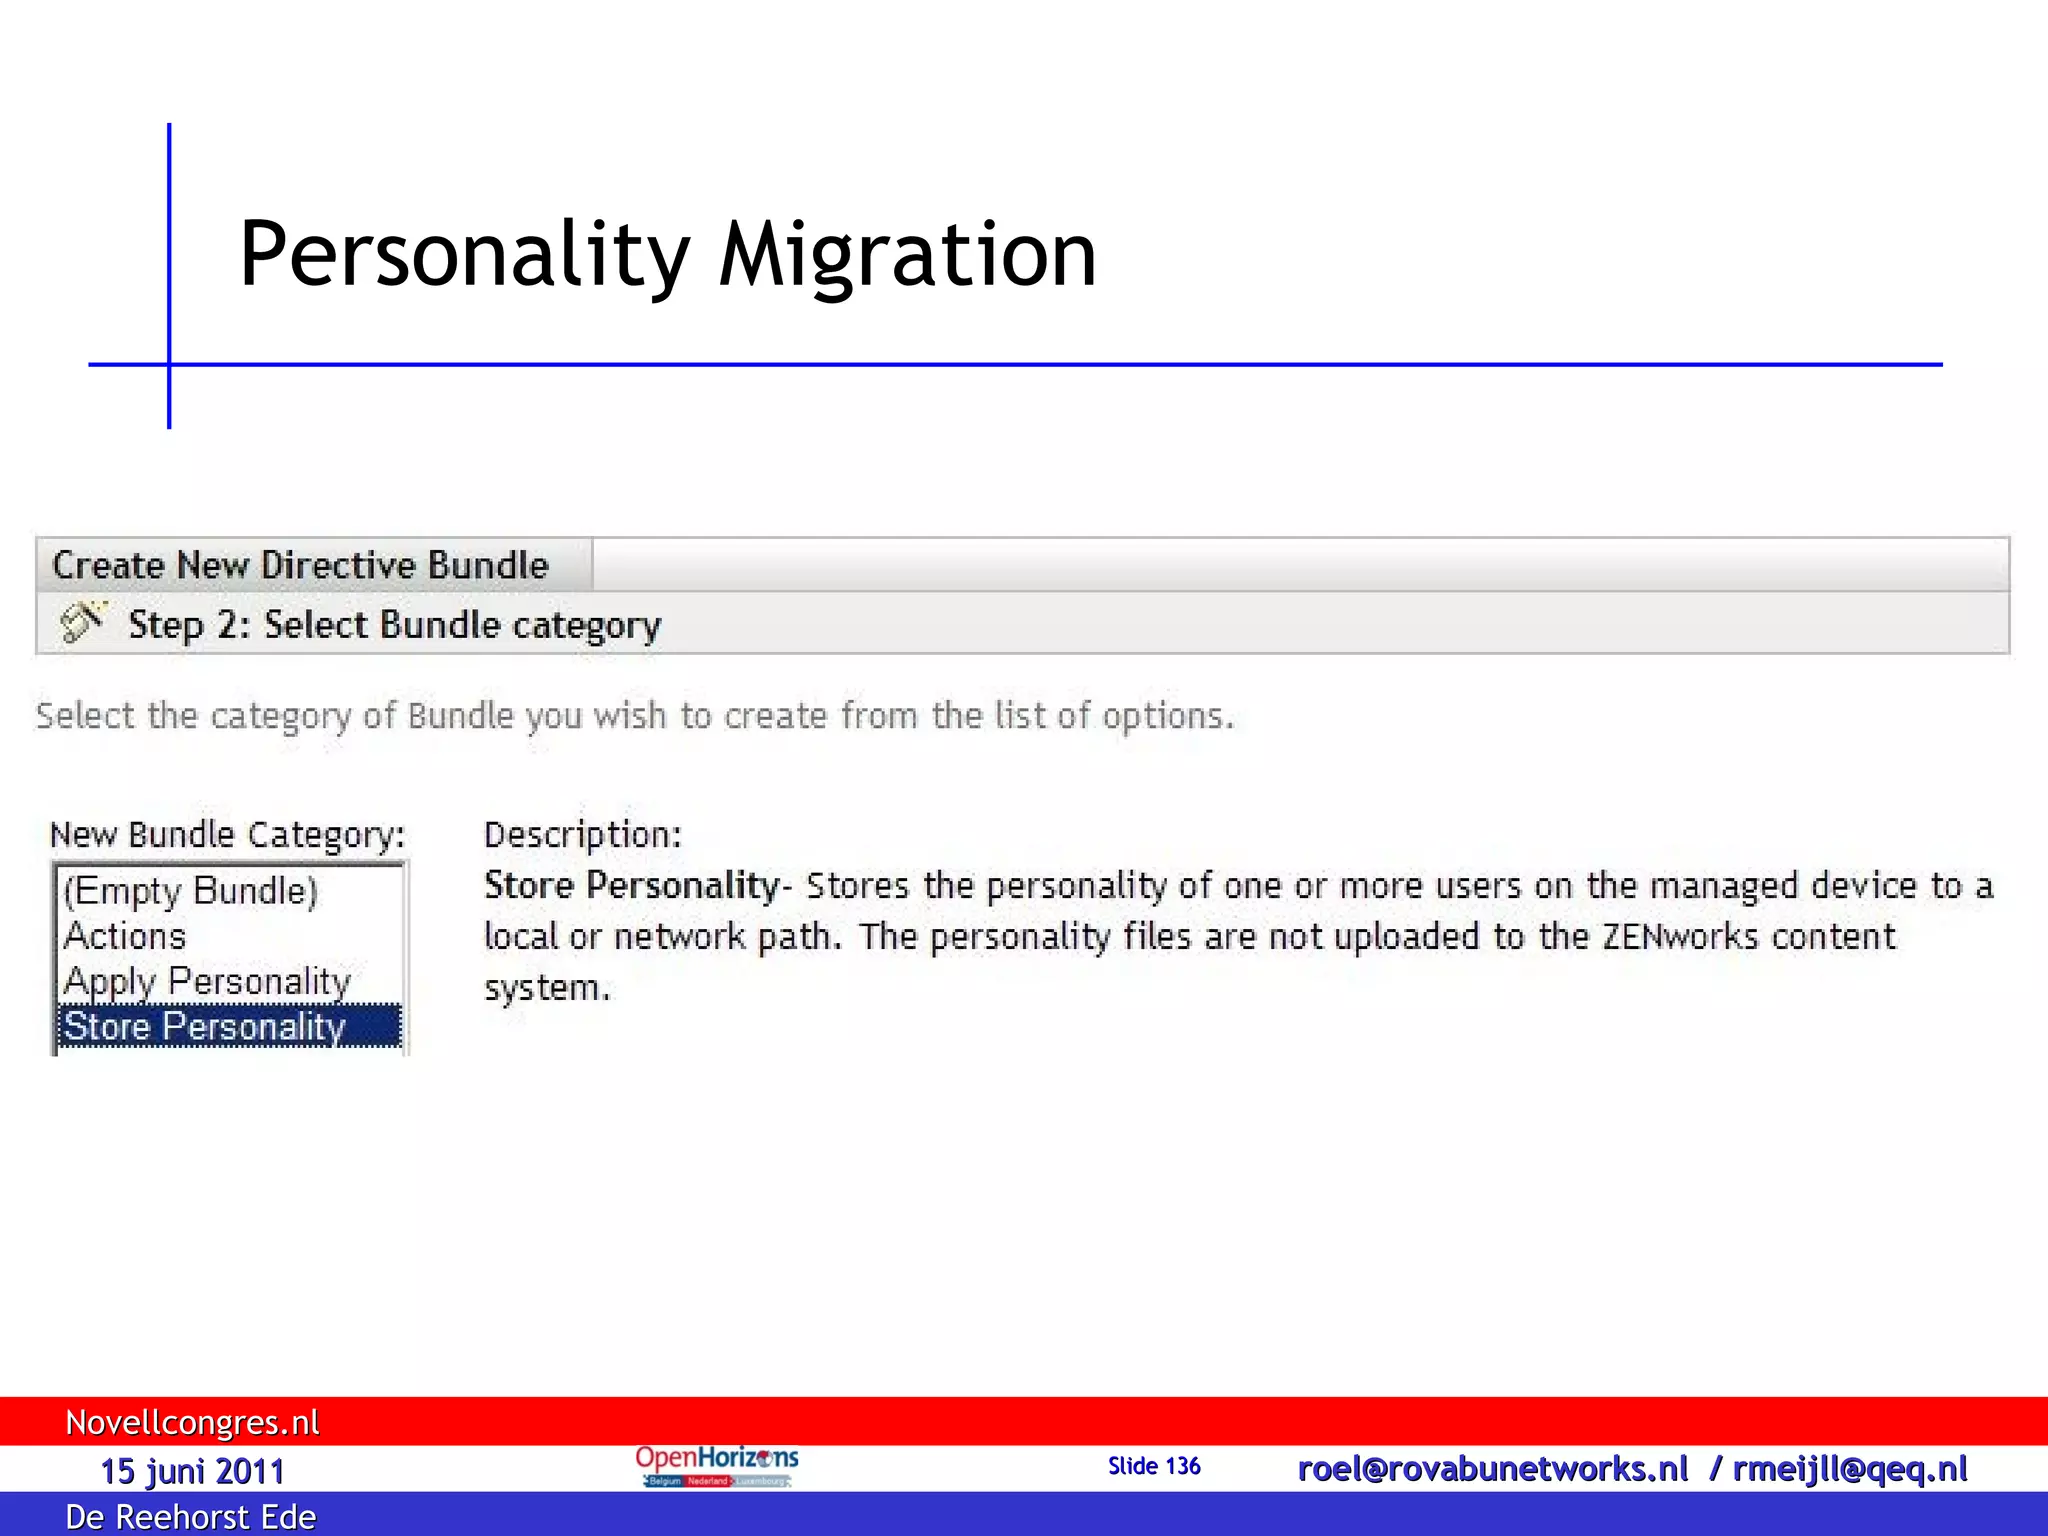Click the OpenHorizons logo in the footer
Viewport: 2048px width, 1536px height.
click(x=716, y=1466)
